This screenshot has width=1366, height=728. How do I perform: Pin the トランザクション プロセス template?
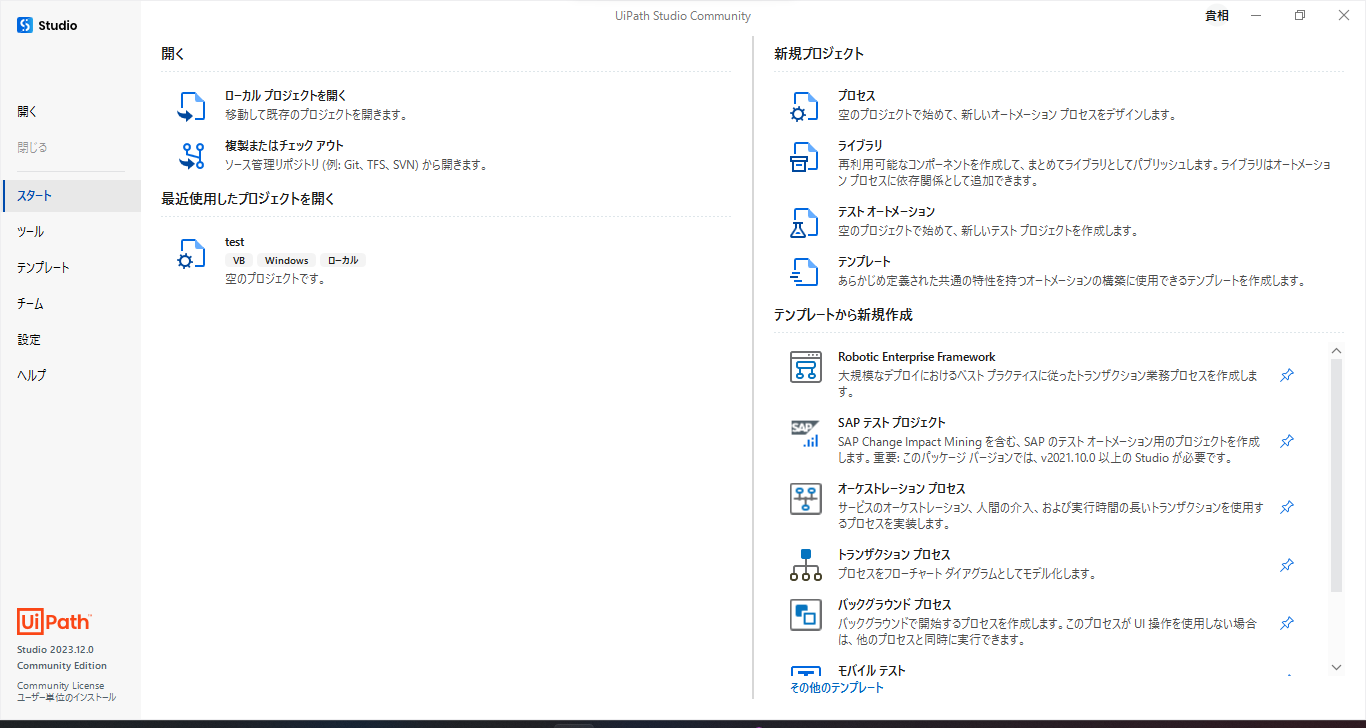pyautogui.click(x=1287, y=565)
